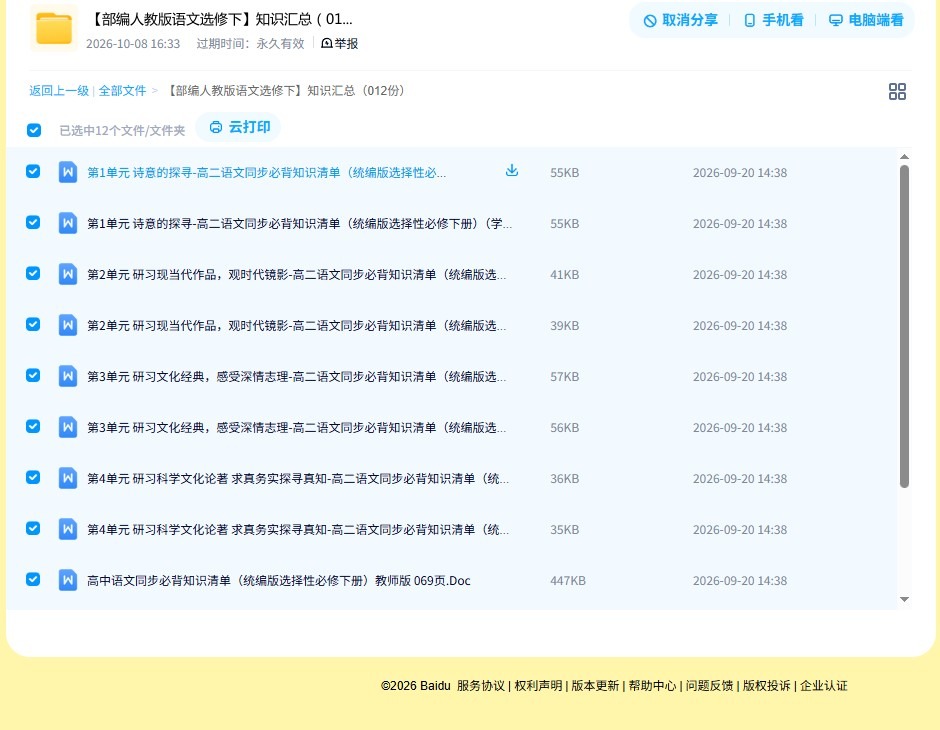Click Word icon of 35KB 第4单元 file
This screenshot has height=730, width=940.
68,529
